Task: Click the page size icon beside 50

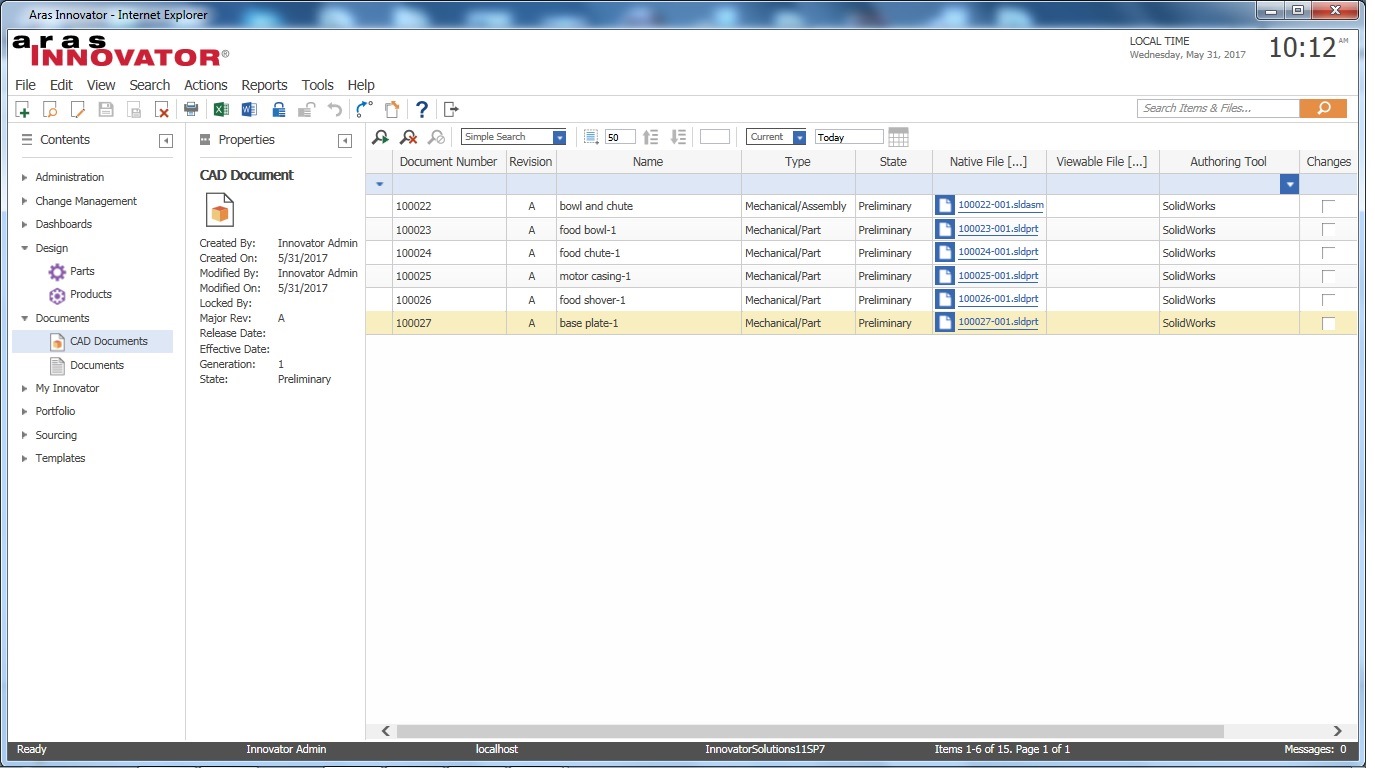Action: point(591,137)
